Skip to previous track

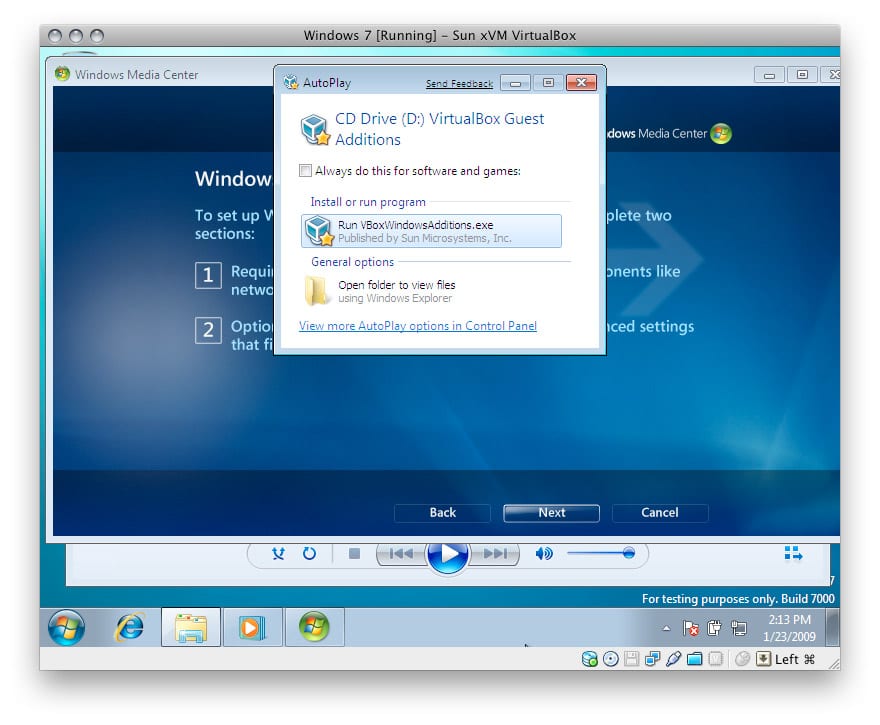coord(401,554)
